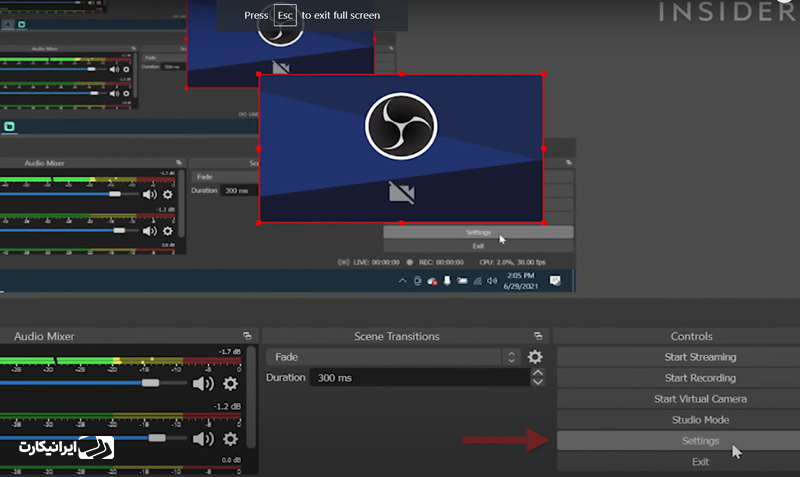Mute the second audio track speaker icon
Image resolution: width=800 pixels, height=477 pixels.
pos(203,439)
